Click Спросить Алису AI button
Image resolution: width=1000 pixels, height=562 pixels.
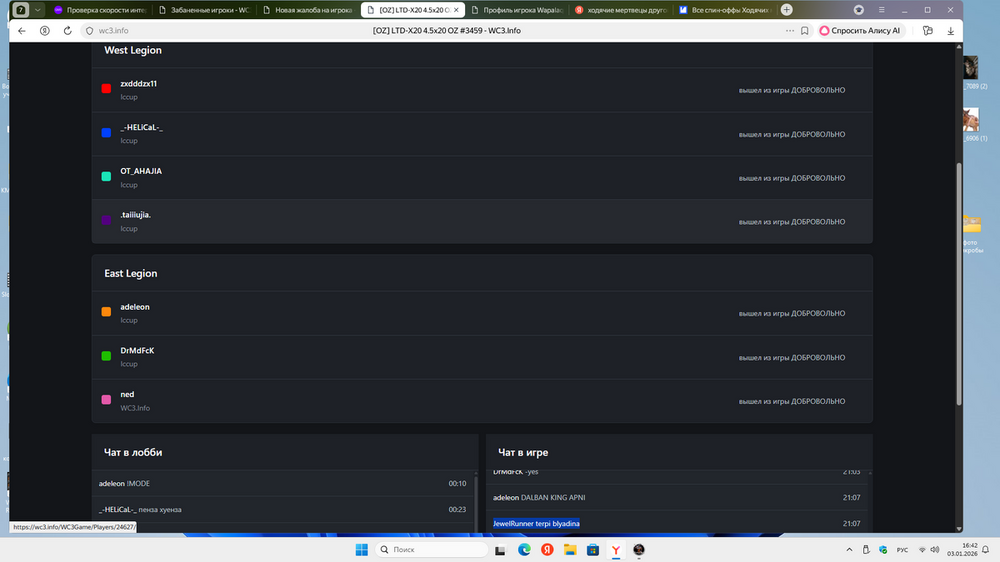click(x=860, y=31)
